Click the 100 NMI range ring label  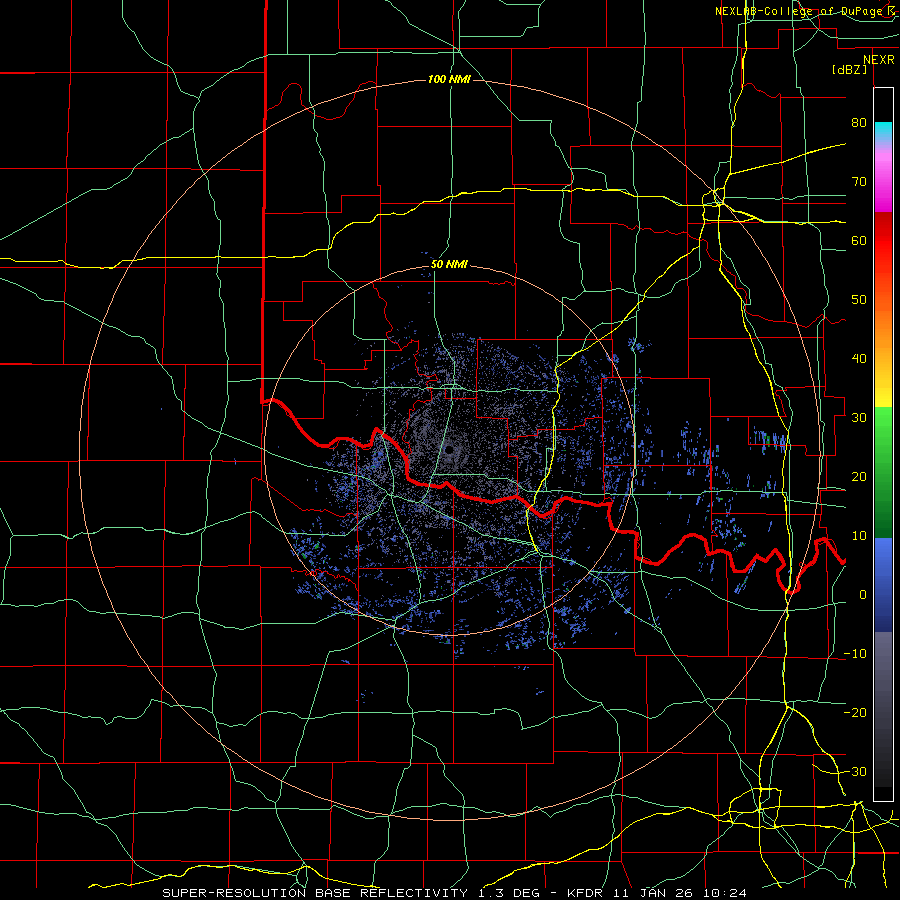click(449, 79)
